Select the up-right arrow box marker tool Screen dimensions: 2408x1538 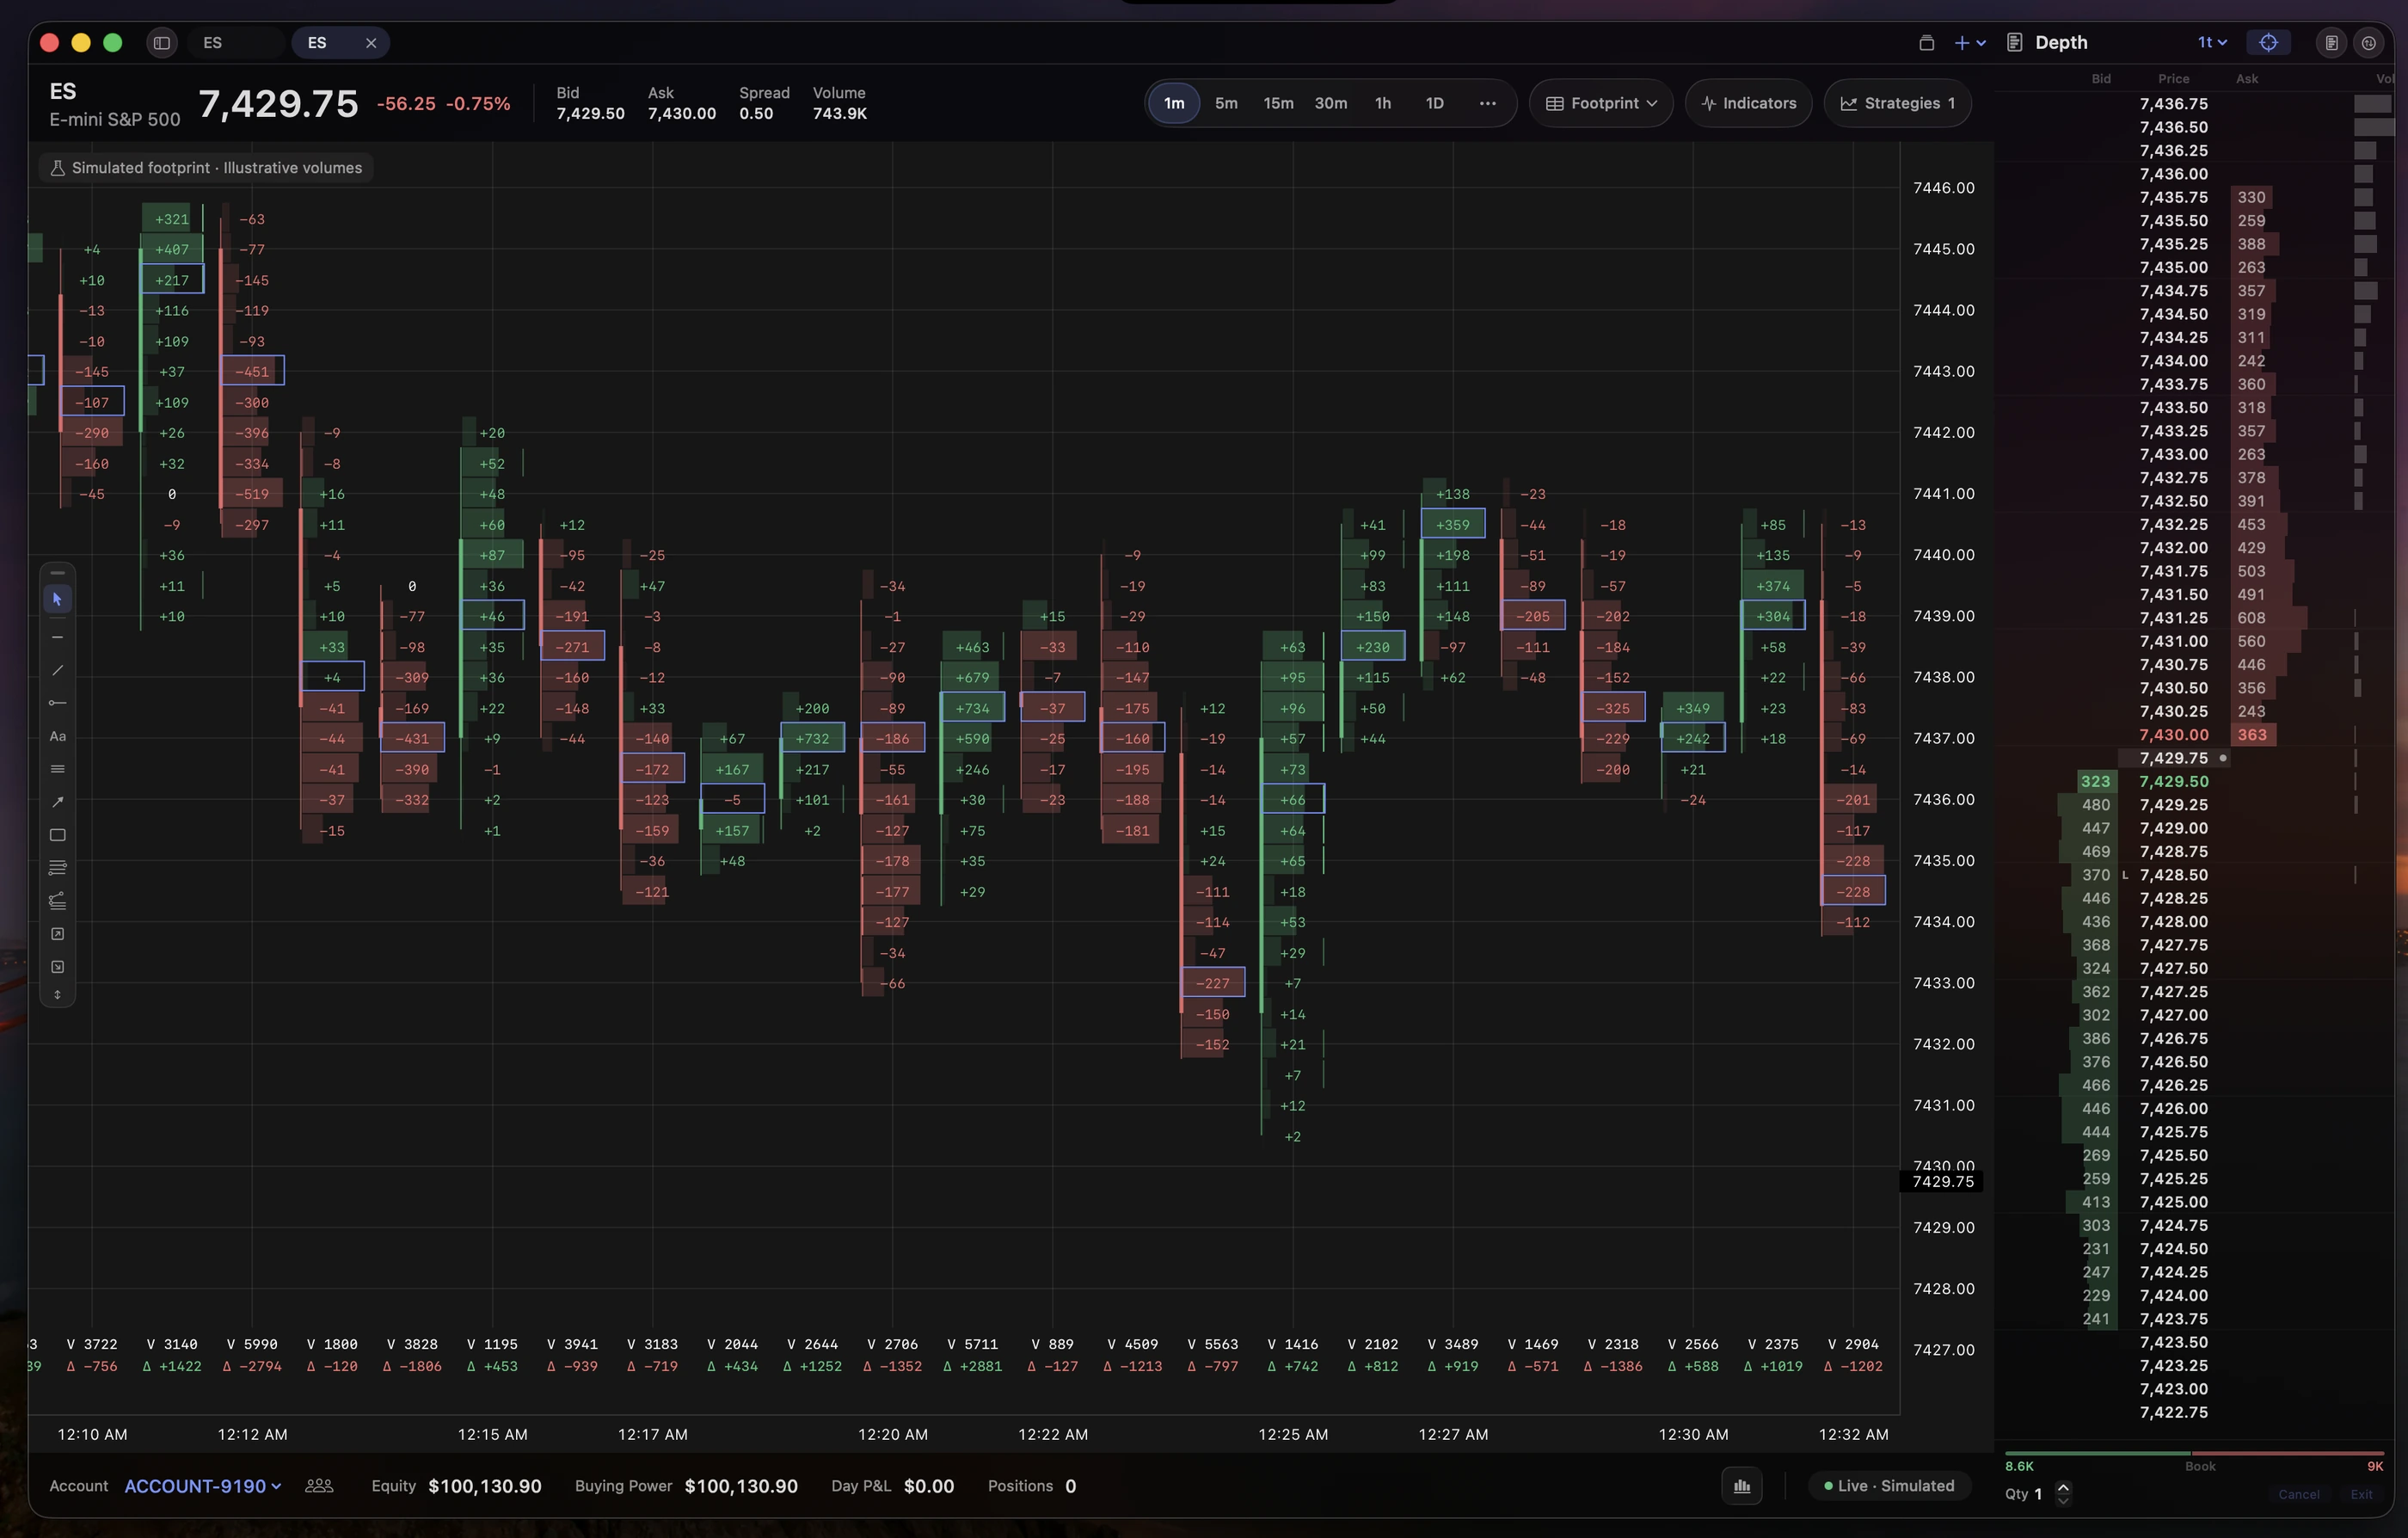57,934
